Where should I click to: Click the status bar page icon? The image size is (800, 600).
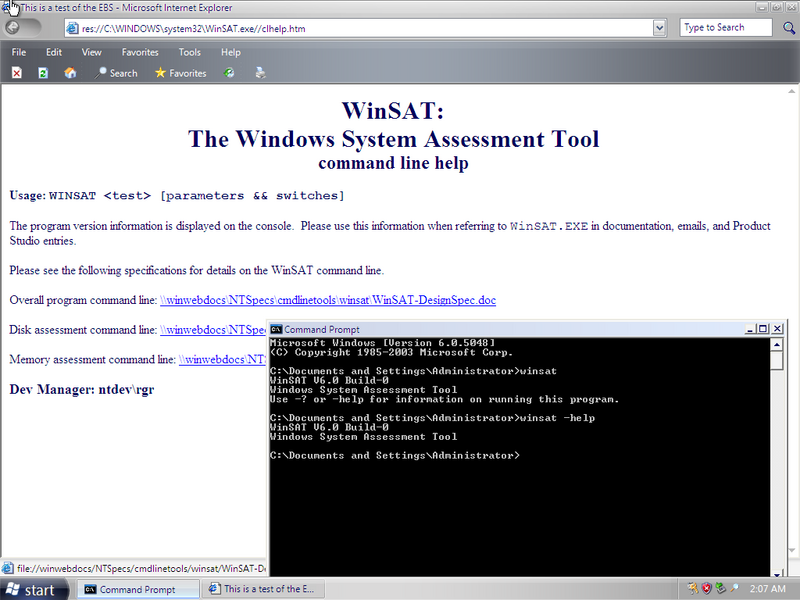pos(8,568)
